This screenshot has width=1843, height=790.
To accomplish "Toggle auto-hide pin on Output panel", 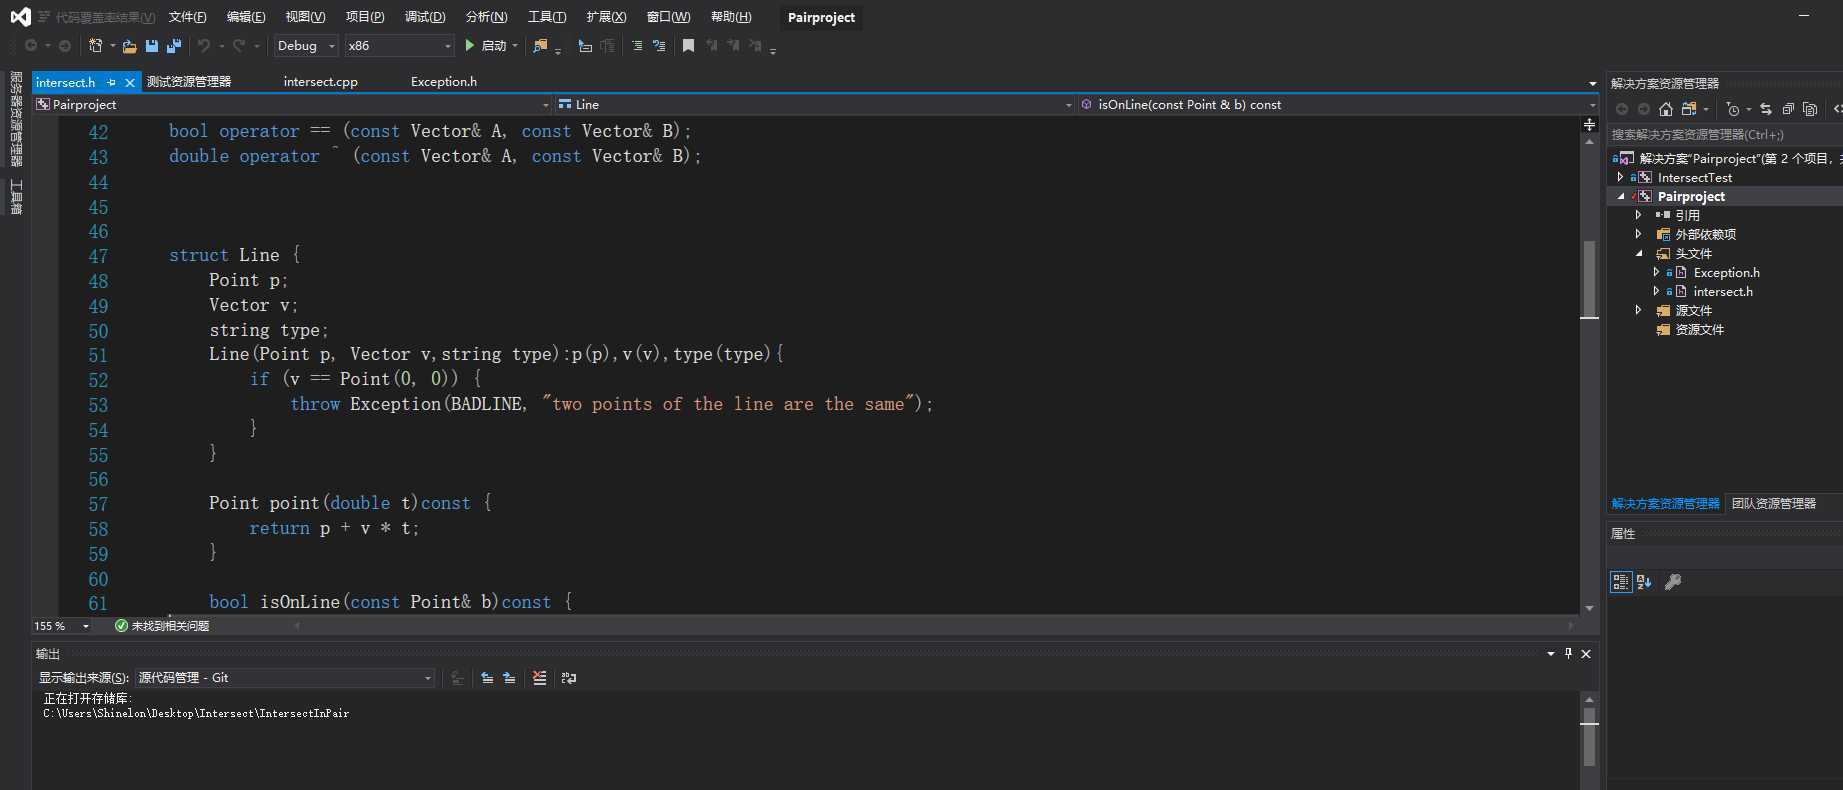I will click(1568, 654).
